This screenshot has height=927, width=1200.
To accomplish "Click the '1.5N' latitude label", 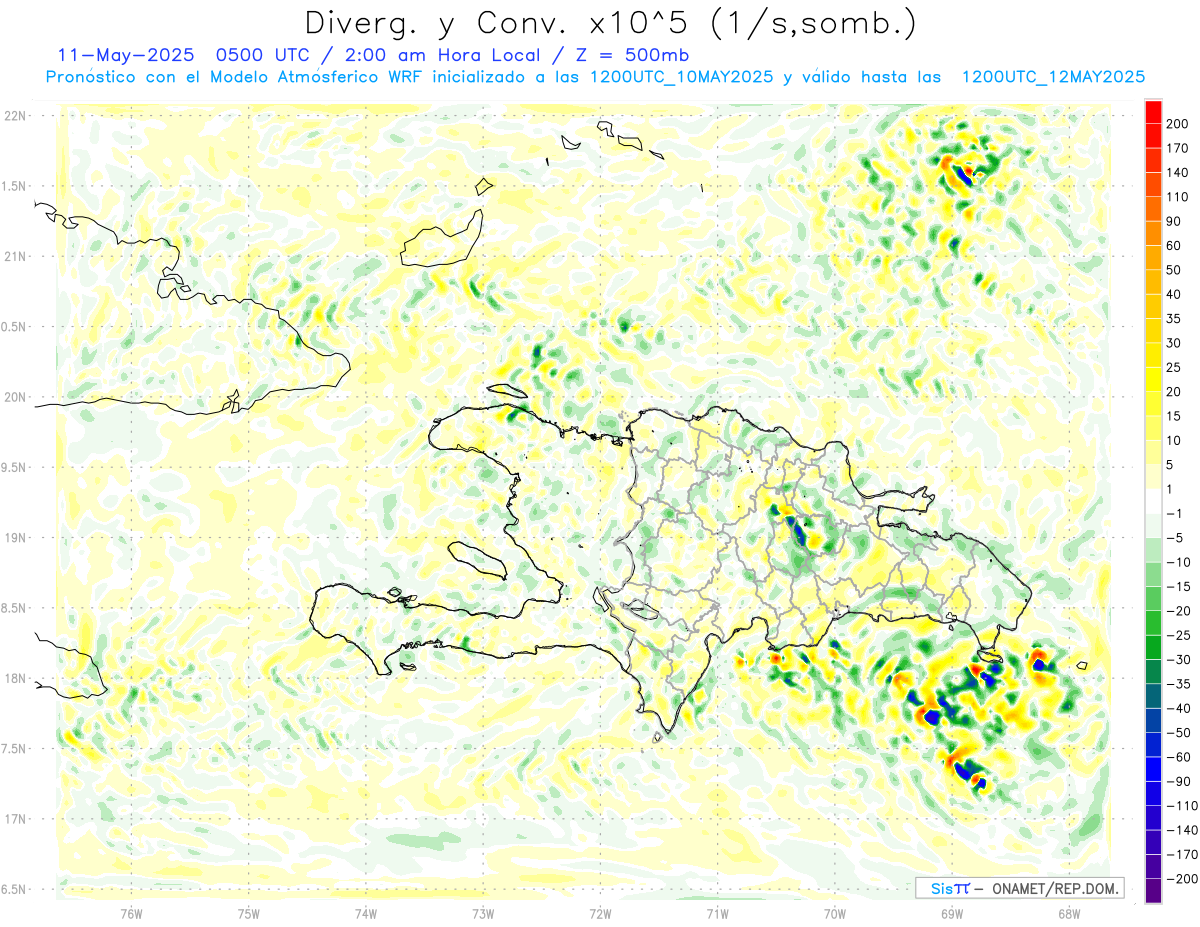I will point(15,186).
